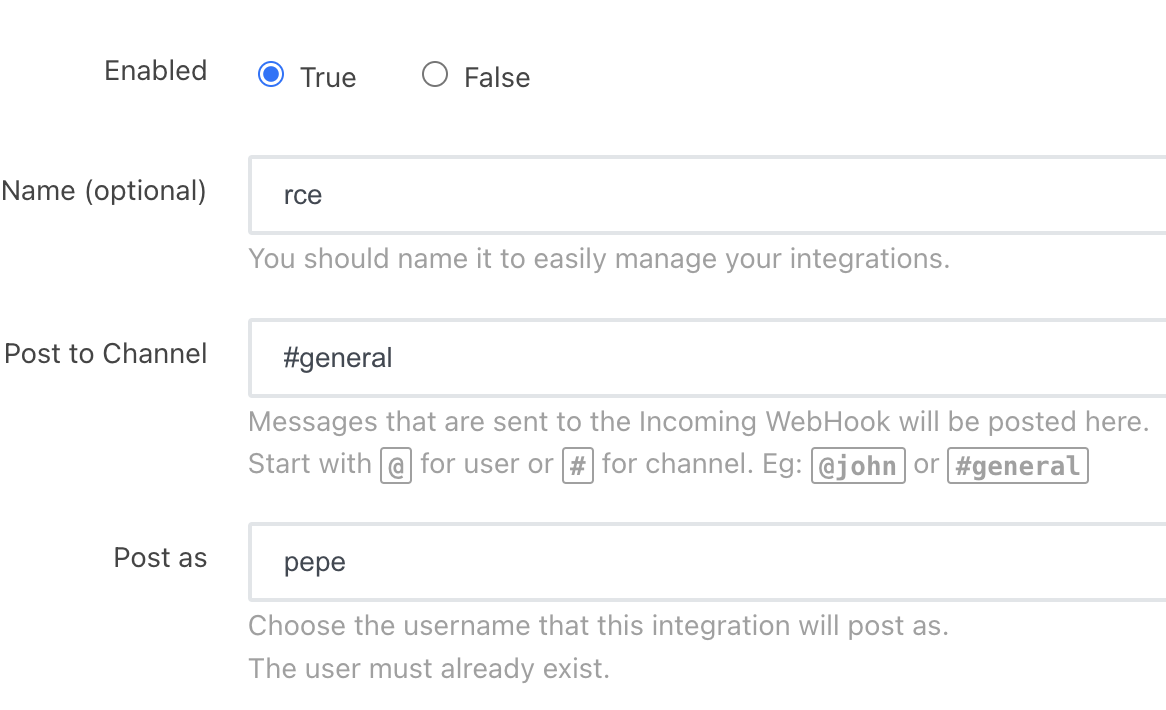
Task: Click the '#general' example code tag in hint
Action: pos(1017,466)
